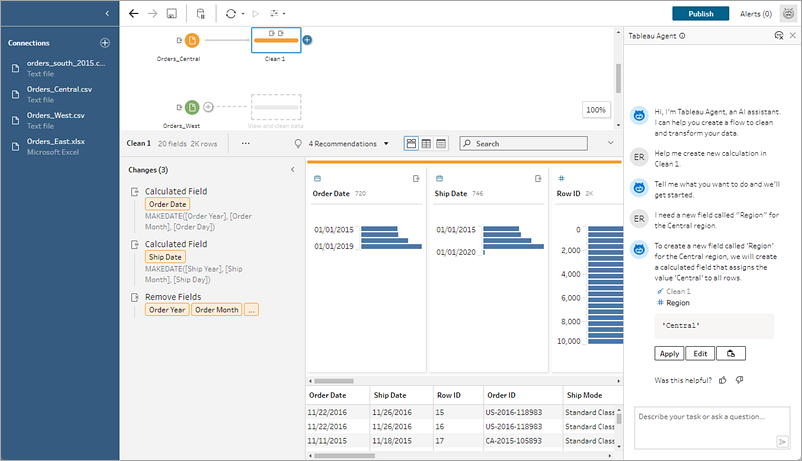The image size is (802, 461).
Task: Open Clean 1 more options menu
Action: coord(246,143)
